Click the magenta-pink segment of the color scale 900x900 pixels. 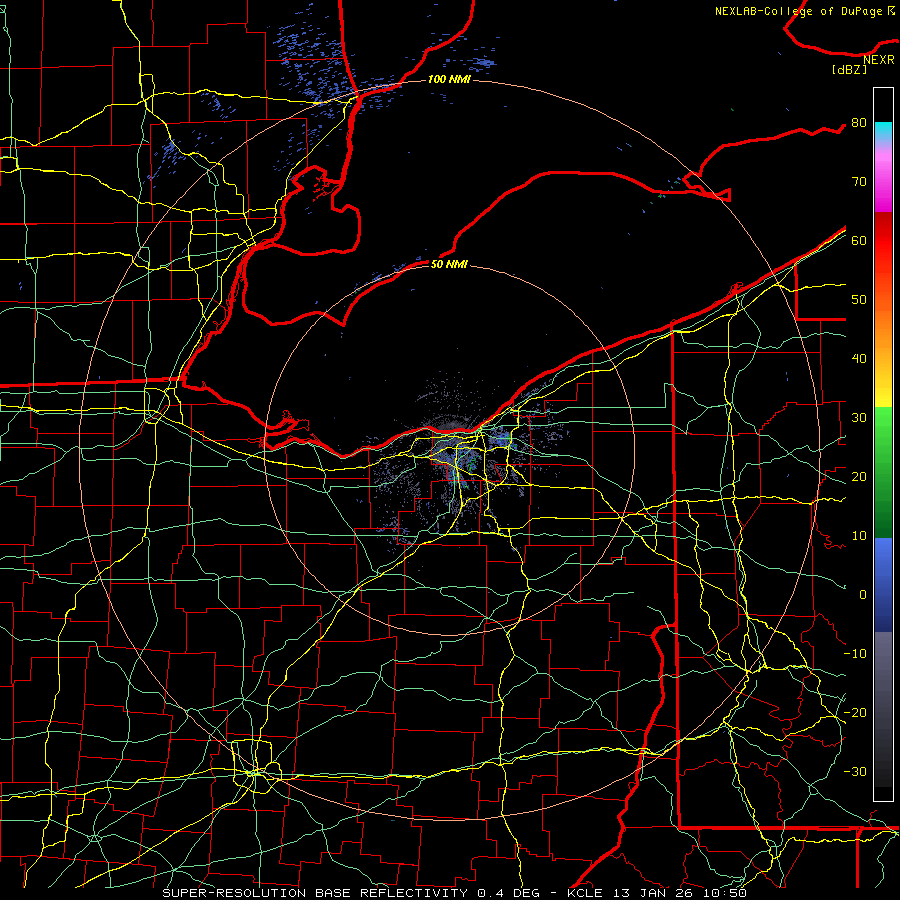pos(883,181)
